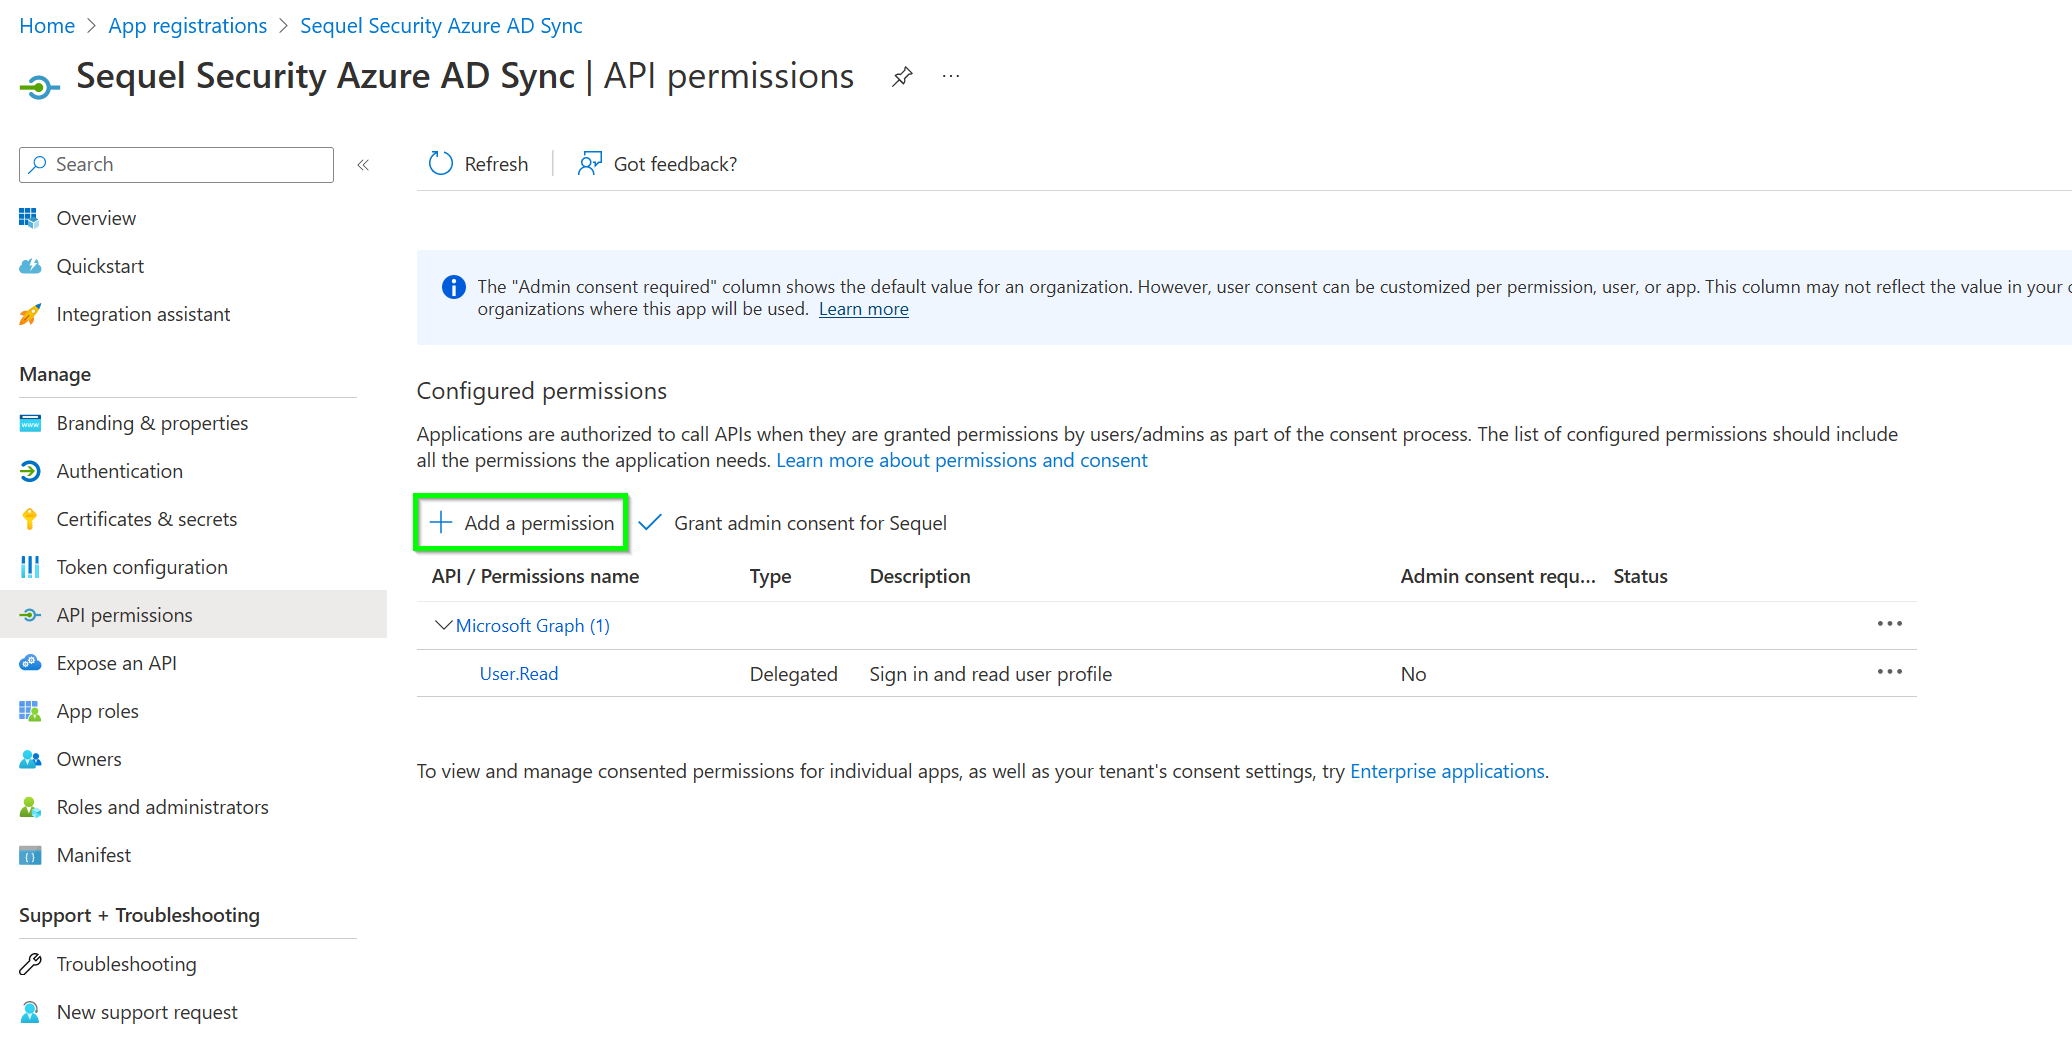The height and width of the screenshot is (1060, 2072).
Task: Click the Refresh button label
Action: 496,164
